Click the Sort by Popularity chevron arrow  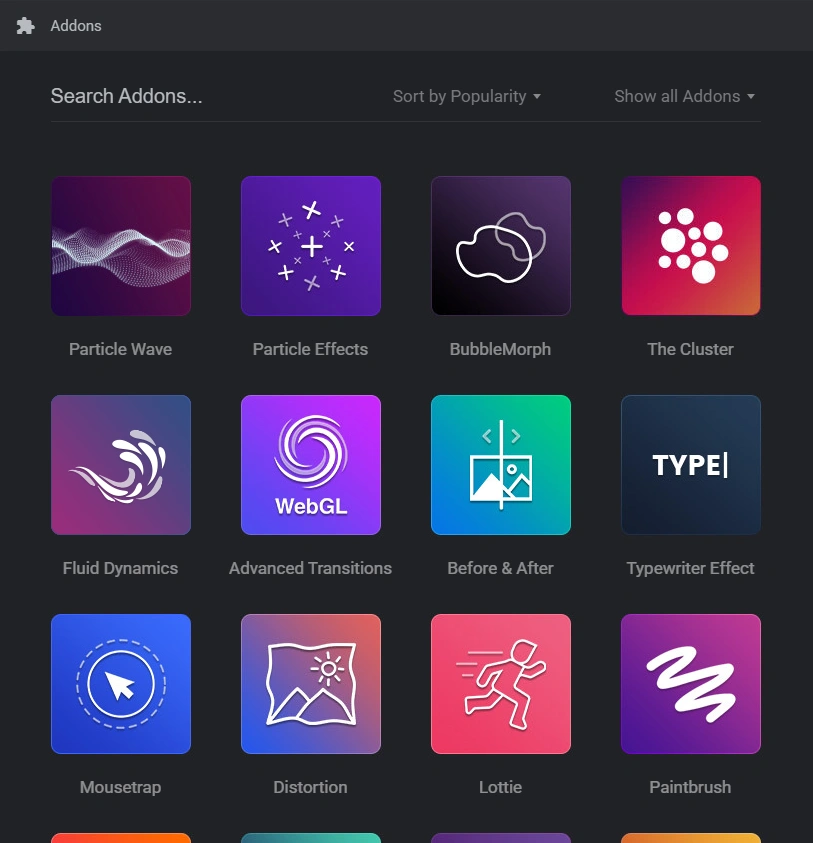tap(537, 97)
